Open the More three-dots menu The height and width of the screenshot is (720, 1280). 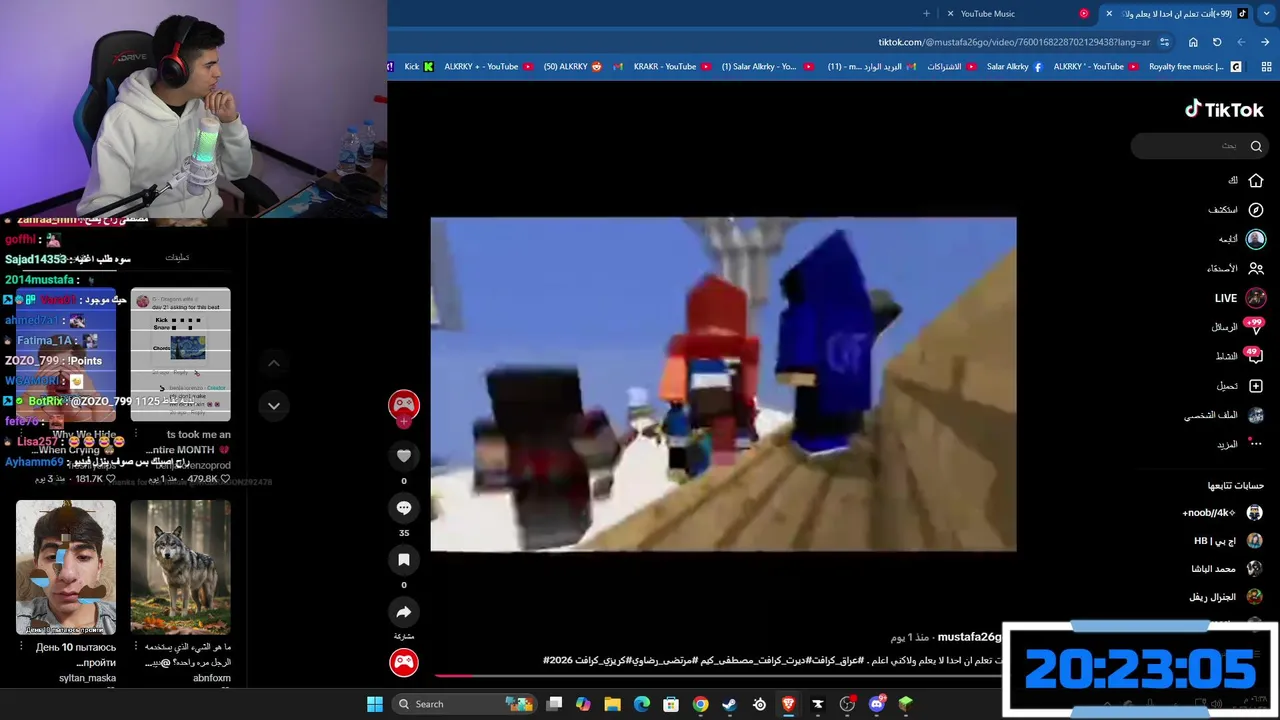tap(1256, 444)
